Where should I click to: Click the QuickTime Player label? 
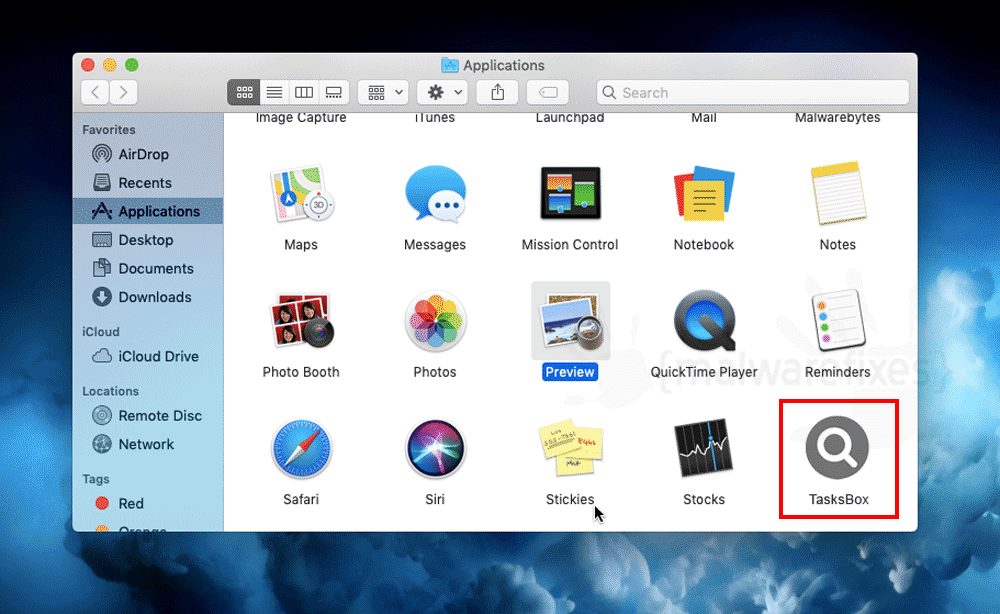click(704, 372)
